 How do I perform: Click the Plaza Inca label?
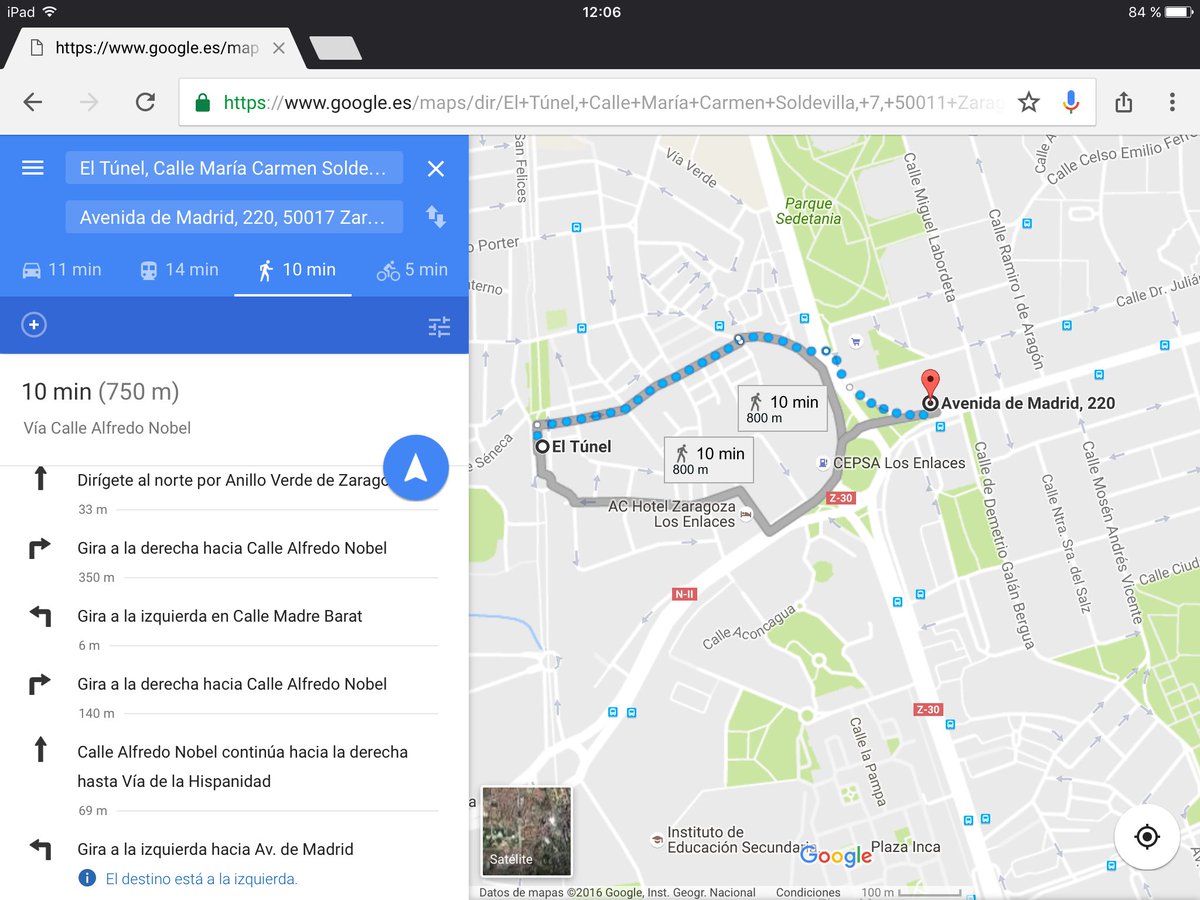tap(904, 847)
